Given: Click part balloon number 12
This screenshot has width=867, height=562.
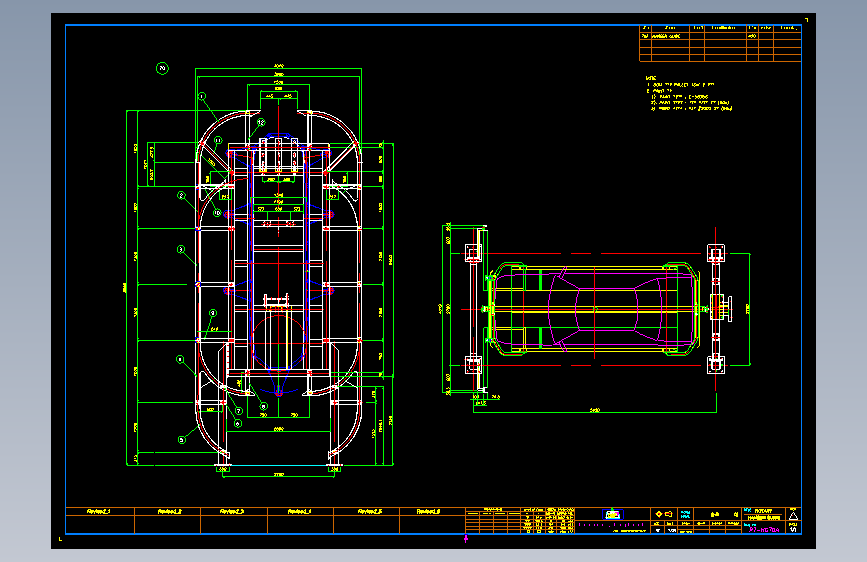Looking at the screenshot, I should tap(261, 122).
